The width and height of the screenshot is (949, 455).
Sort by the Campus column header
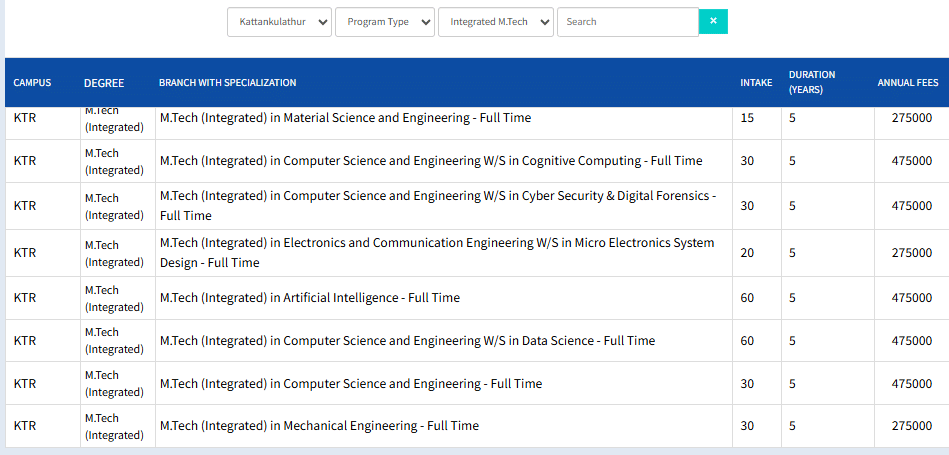click(x=32, y=83)
